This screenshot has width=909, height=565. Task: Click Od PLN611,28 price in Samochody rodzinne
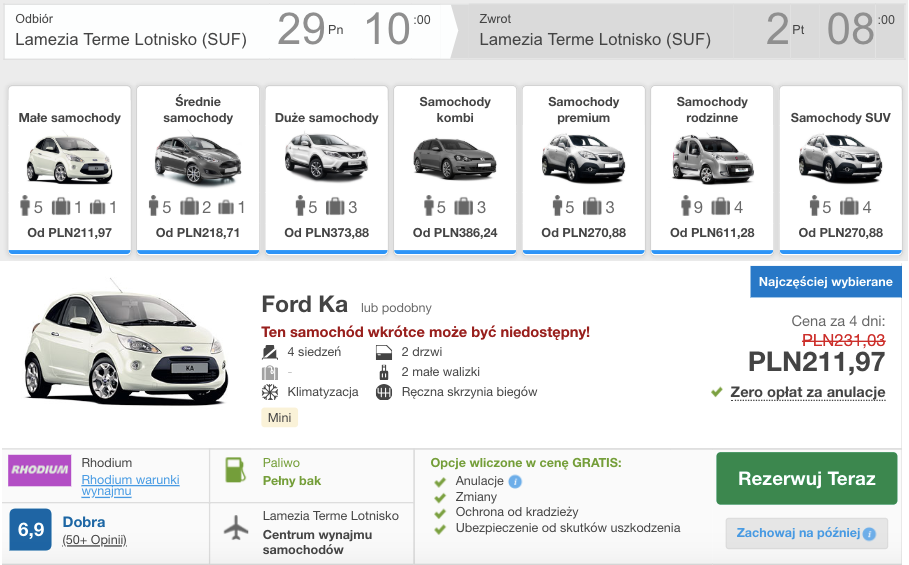712,233
